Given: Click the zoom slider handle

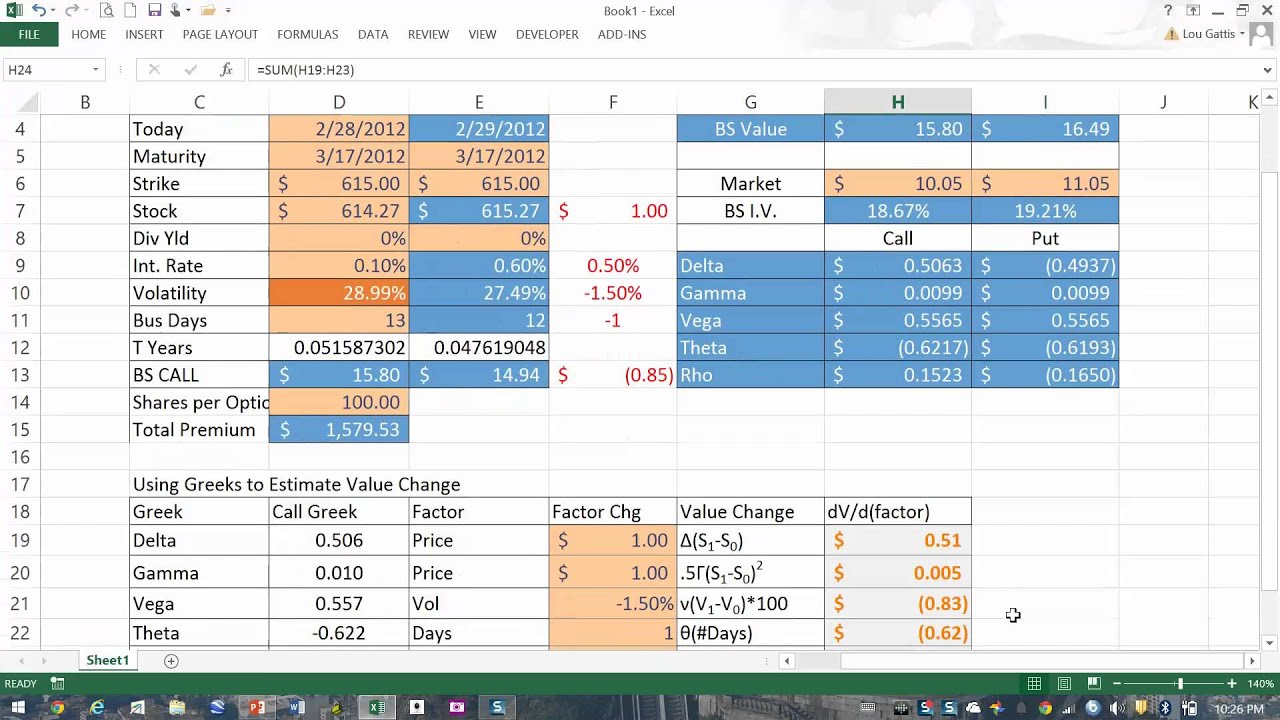Looking at the screenshot, I should [1180, 684].
